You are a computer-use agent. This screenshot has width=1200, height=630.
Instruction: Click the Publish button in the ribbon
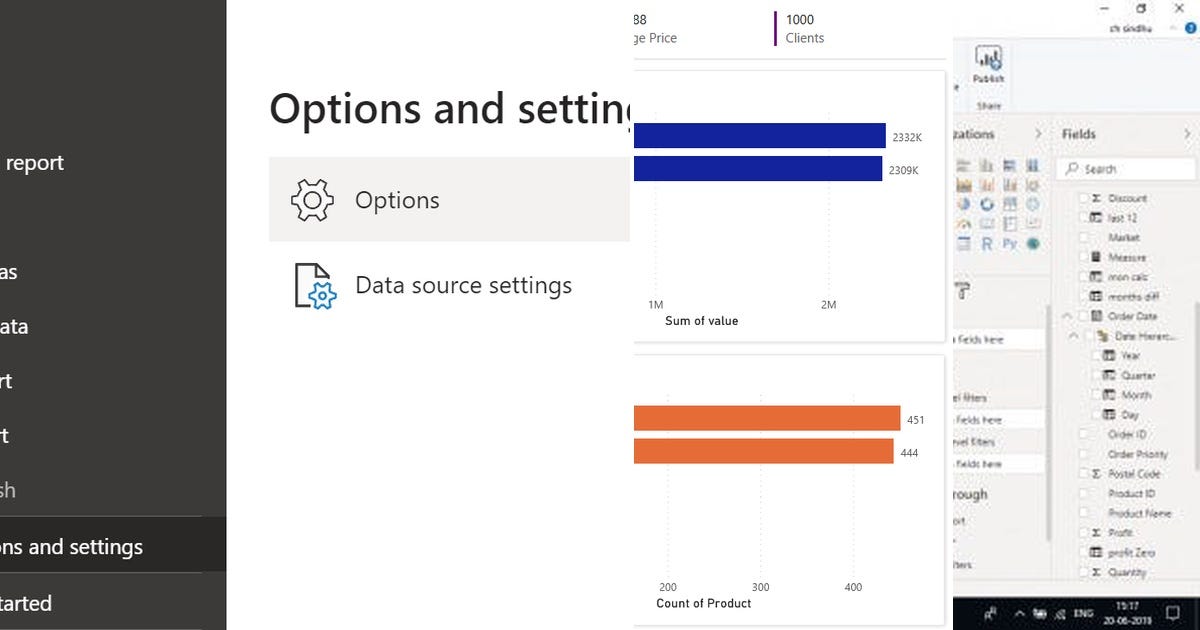[x=988, y=62]
